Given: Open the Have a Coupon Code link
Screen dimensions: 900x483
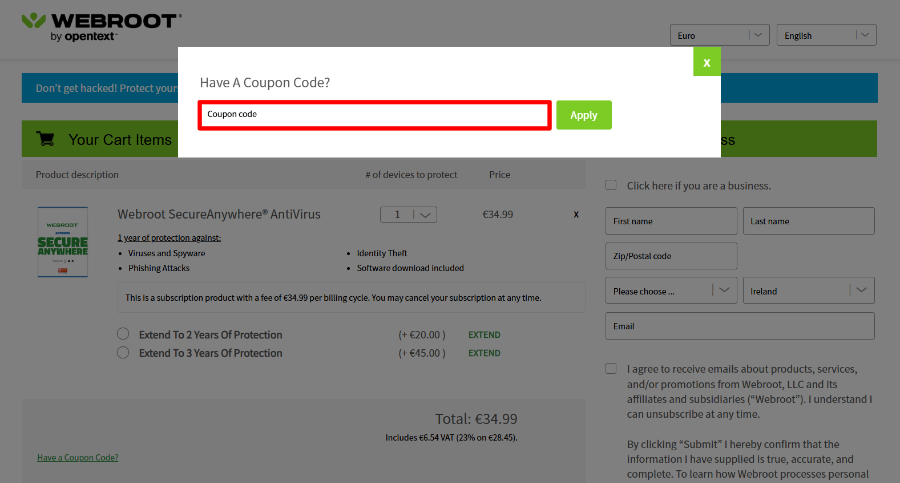Looking at the screenshot, I should point(77,458).
